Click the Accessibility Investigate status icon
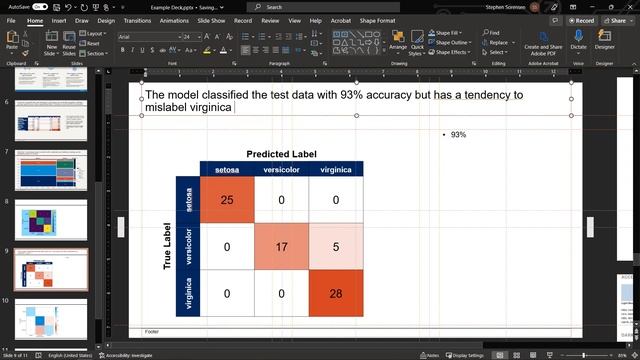This screenshot has height=360, width=640. coord(126,356)
